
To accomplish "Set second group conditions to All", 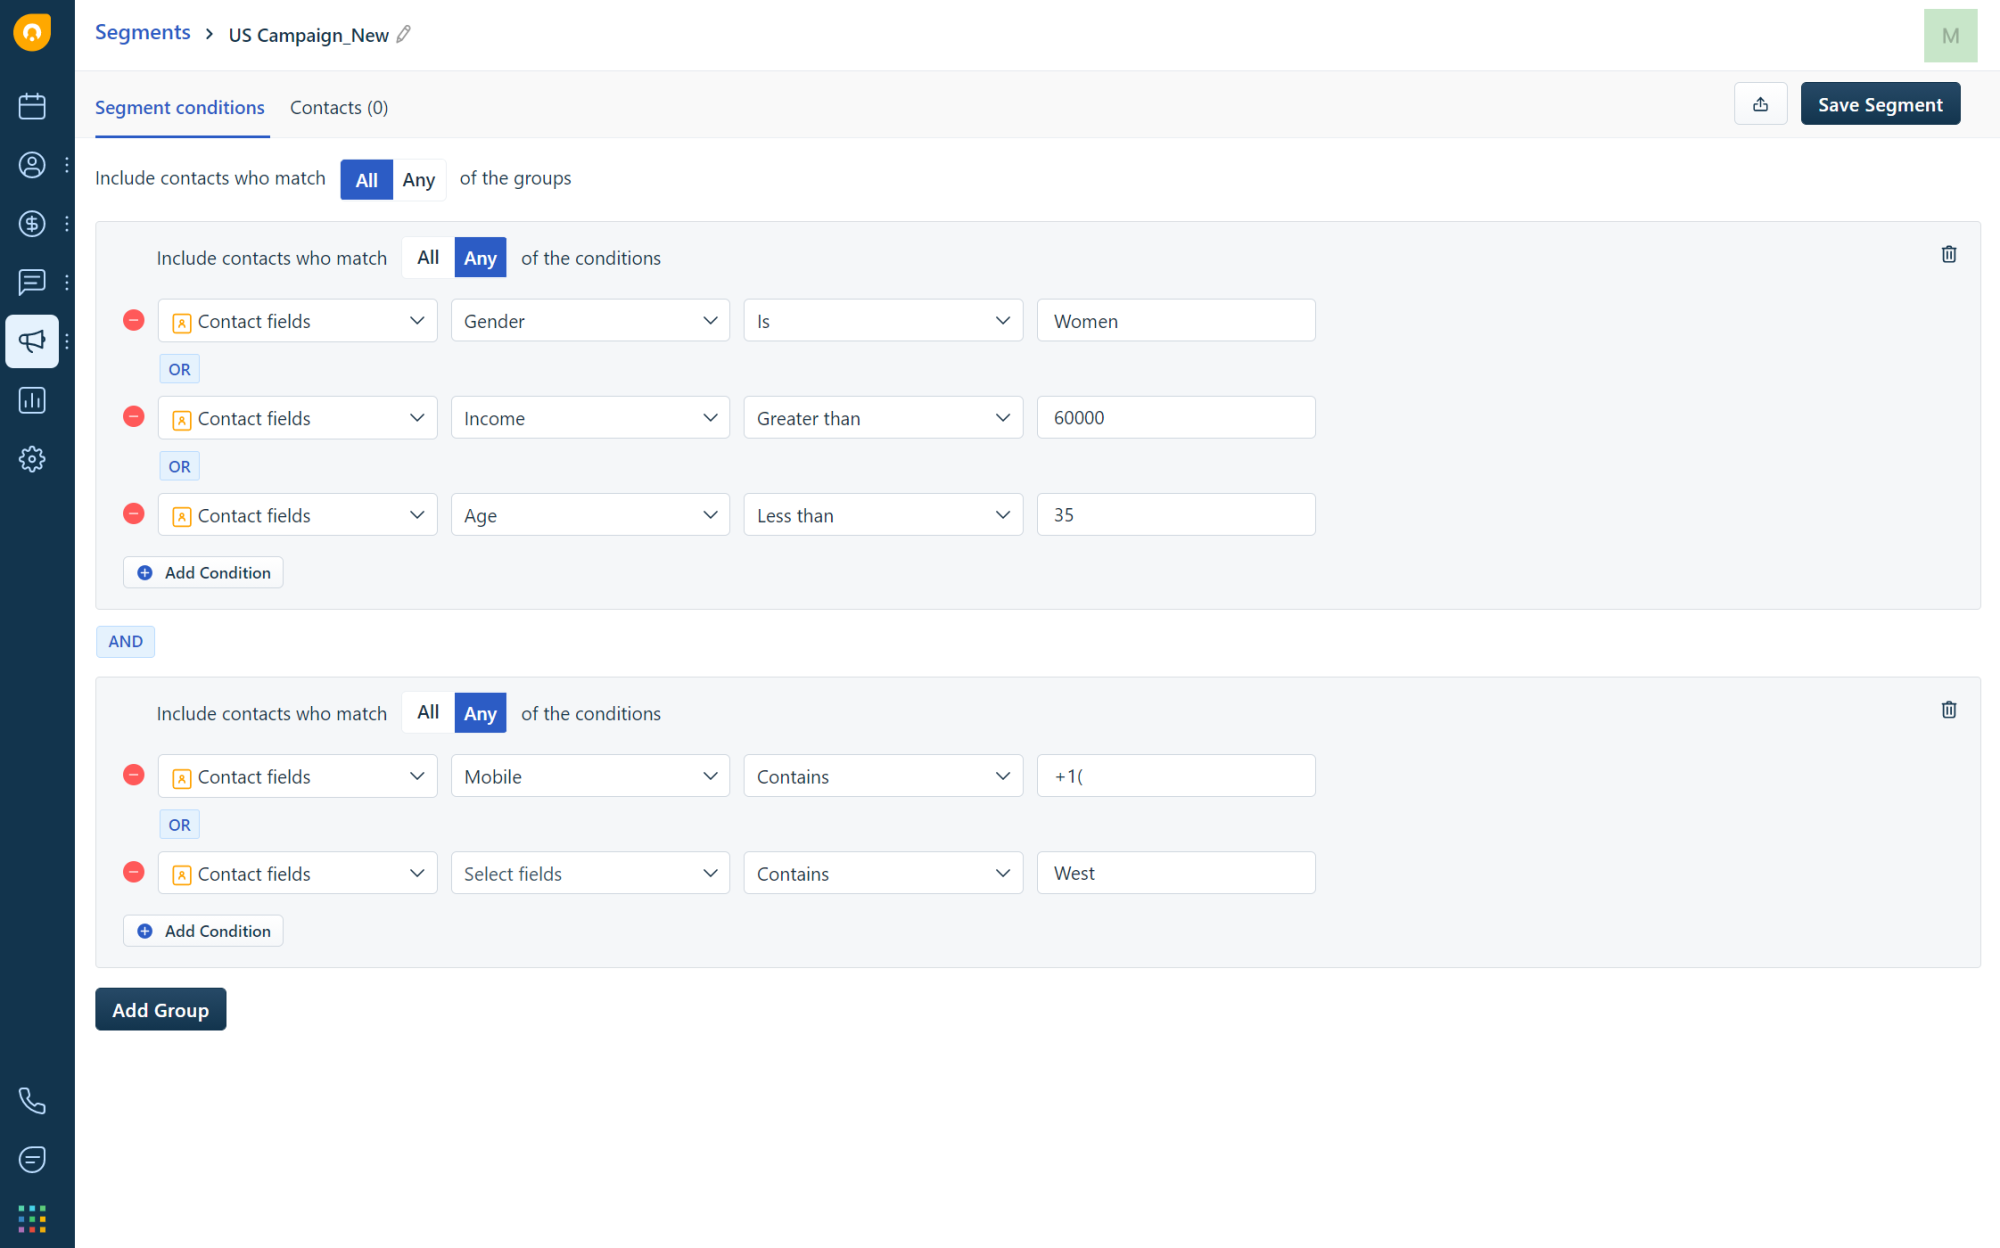I will pos(428,713).
